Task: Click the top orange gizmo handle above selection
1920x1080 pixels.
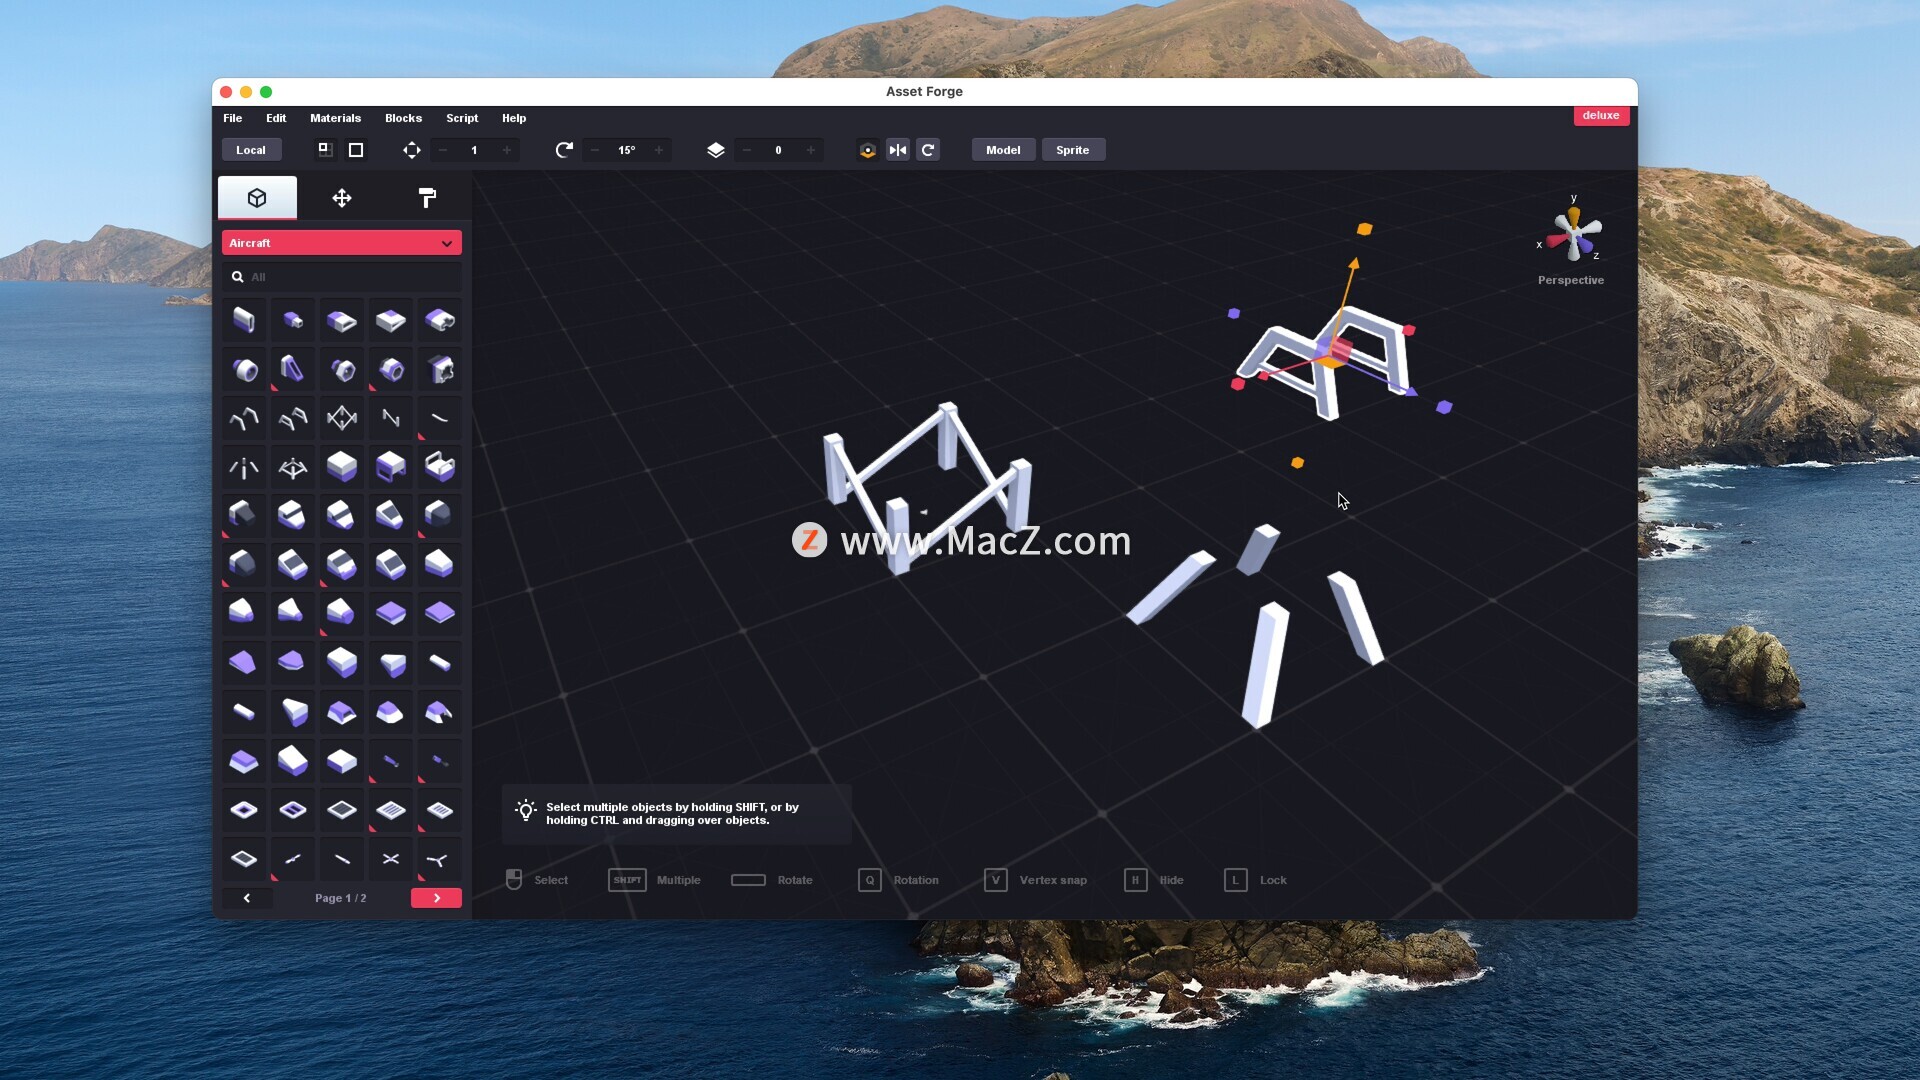Action: pos(1364,229)
